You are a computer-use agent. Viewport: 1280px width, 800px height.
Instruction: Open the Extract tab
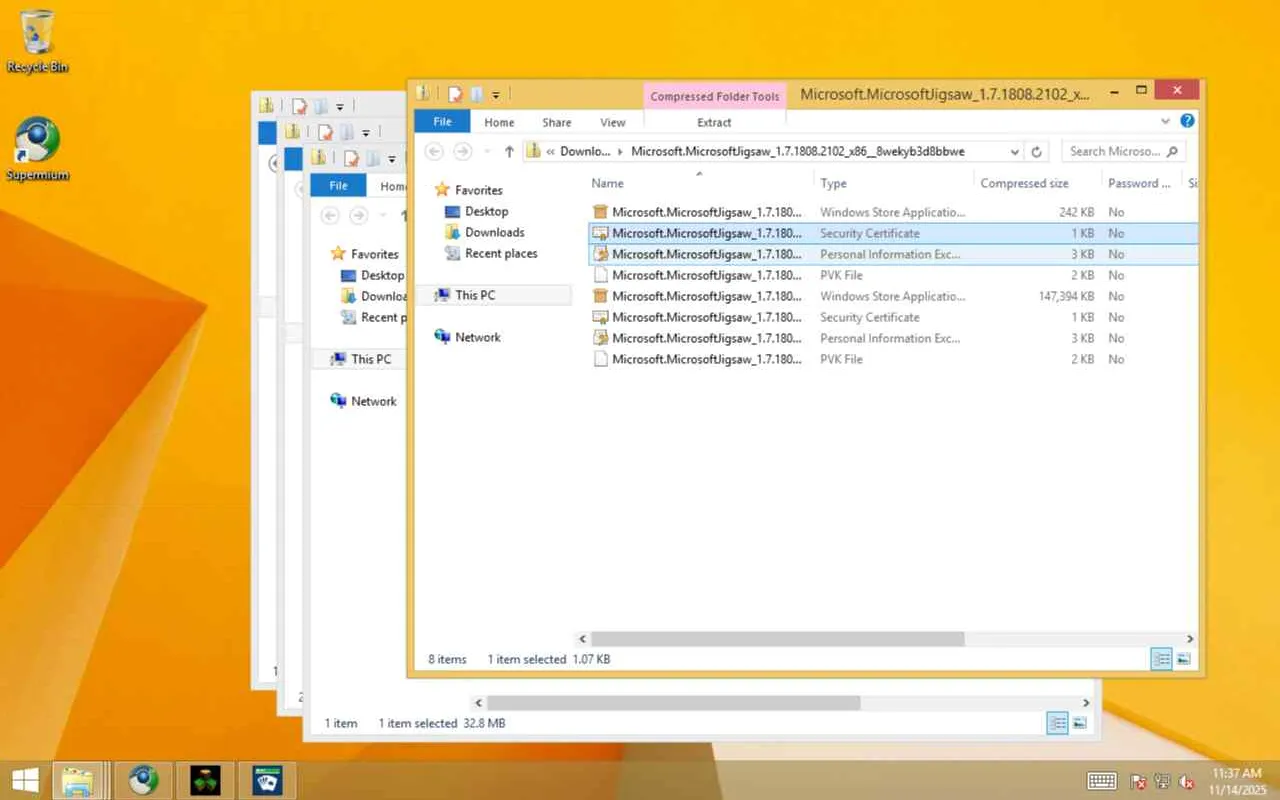[x=714, y=122]
